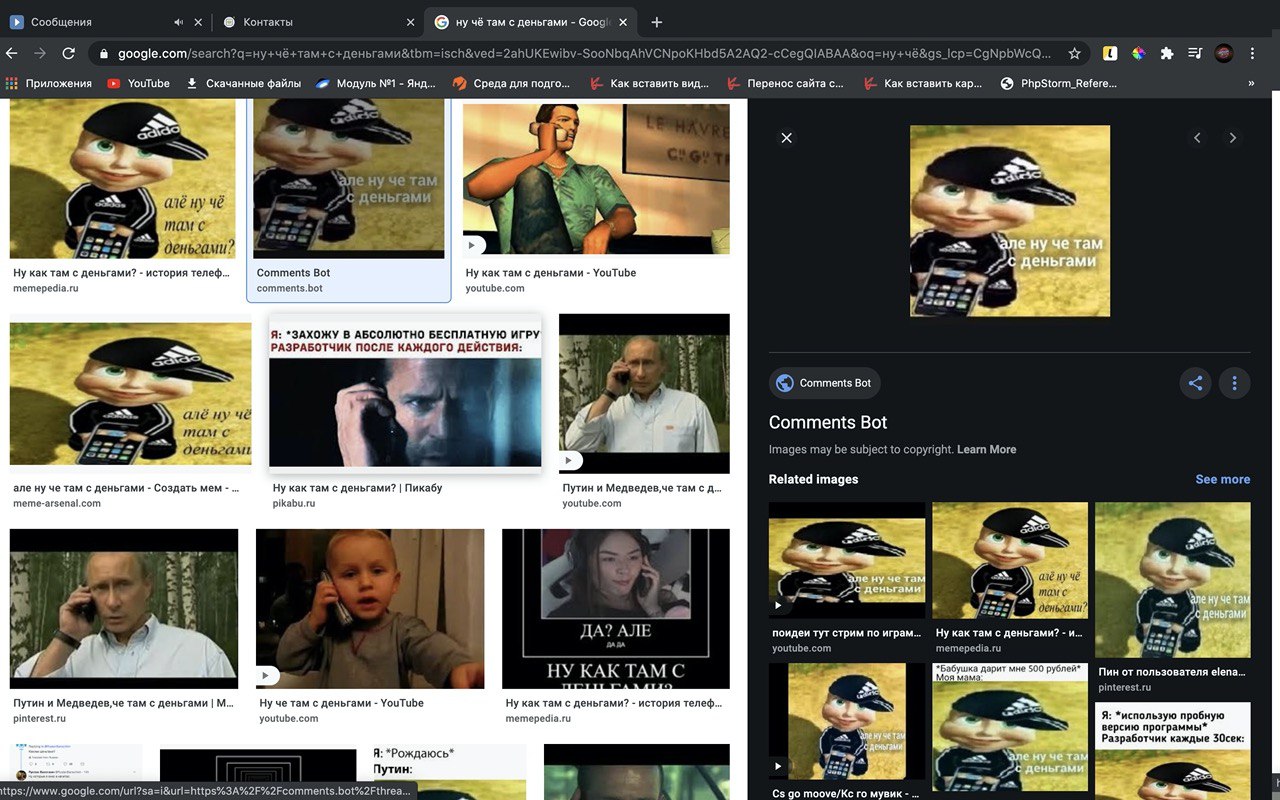Open the Скачанные файлы bookmark

click(243, 83)
